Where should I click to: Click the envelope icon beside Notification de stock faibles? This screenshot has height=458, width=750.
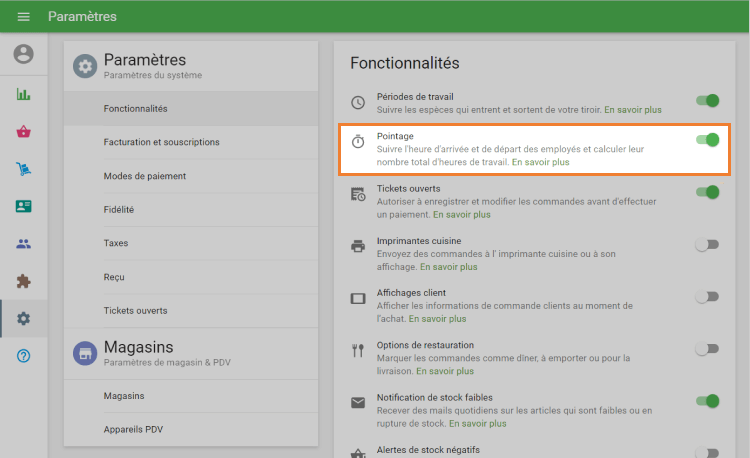coord(358,403)
